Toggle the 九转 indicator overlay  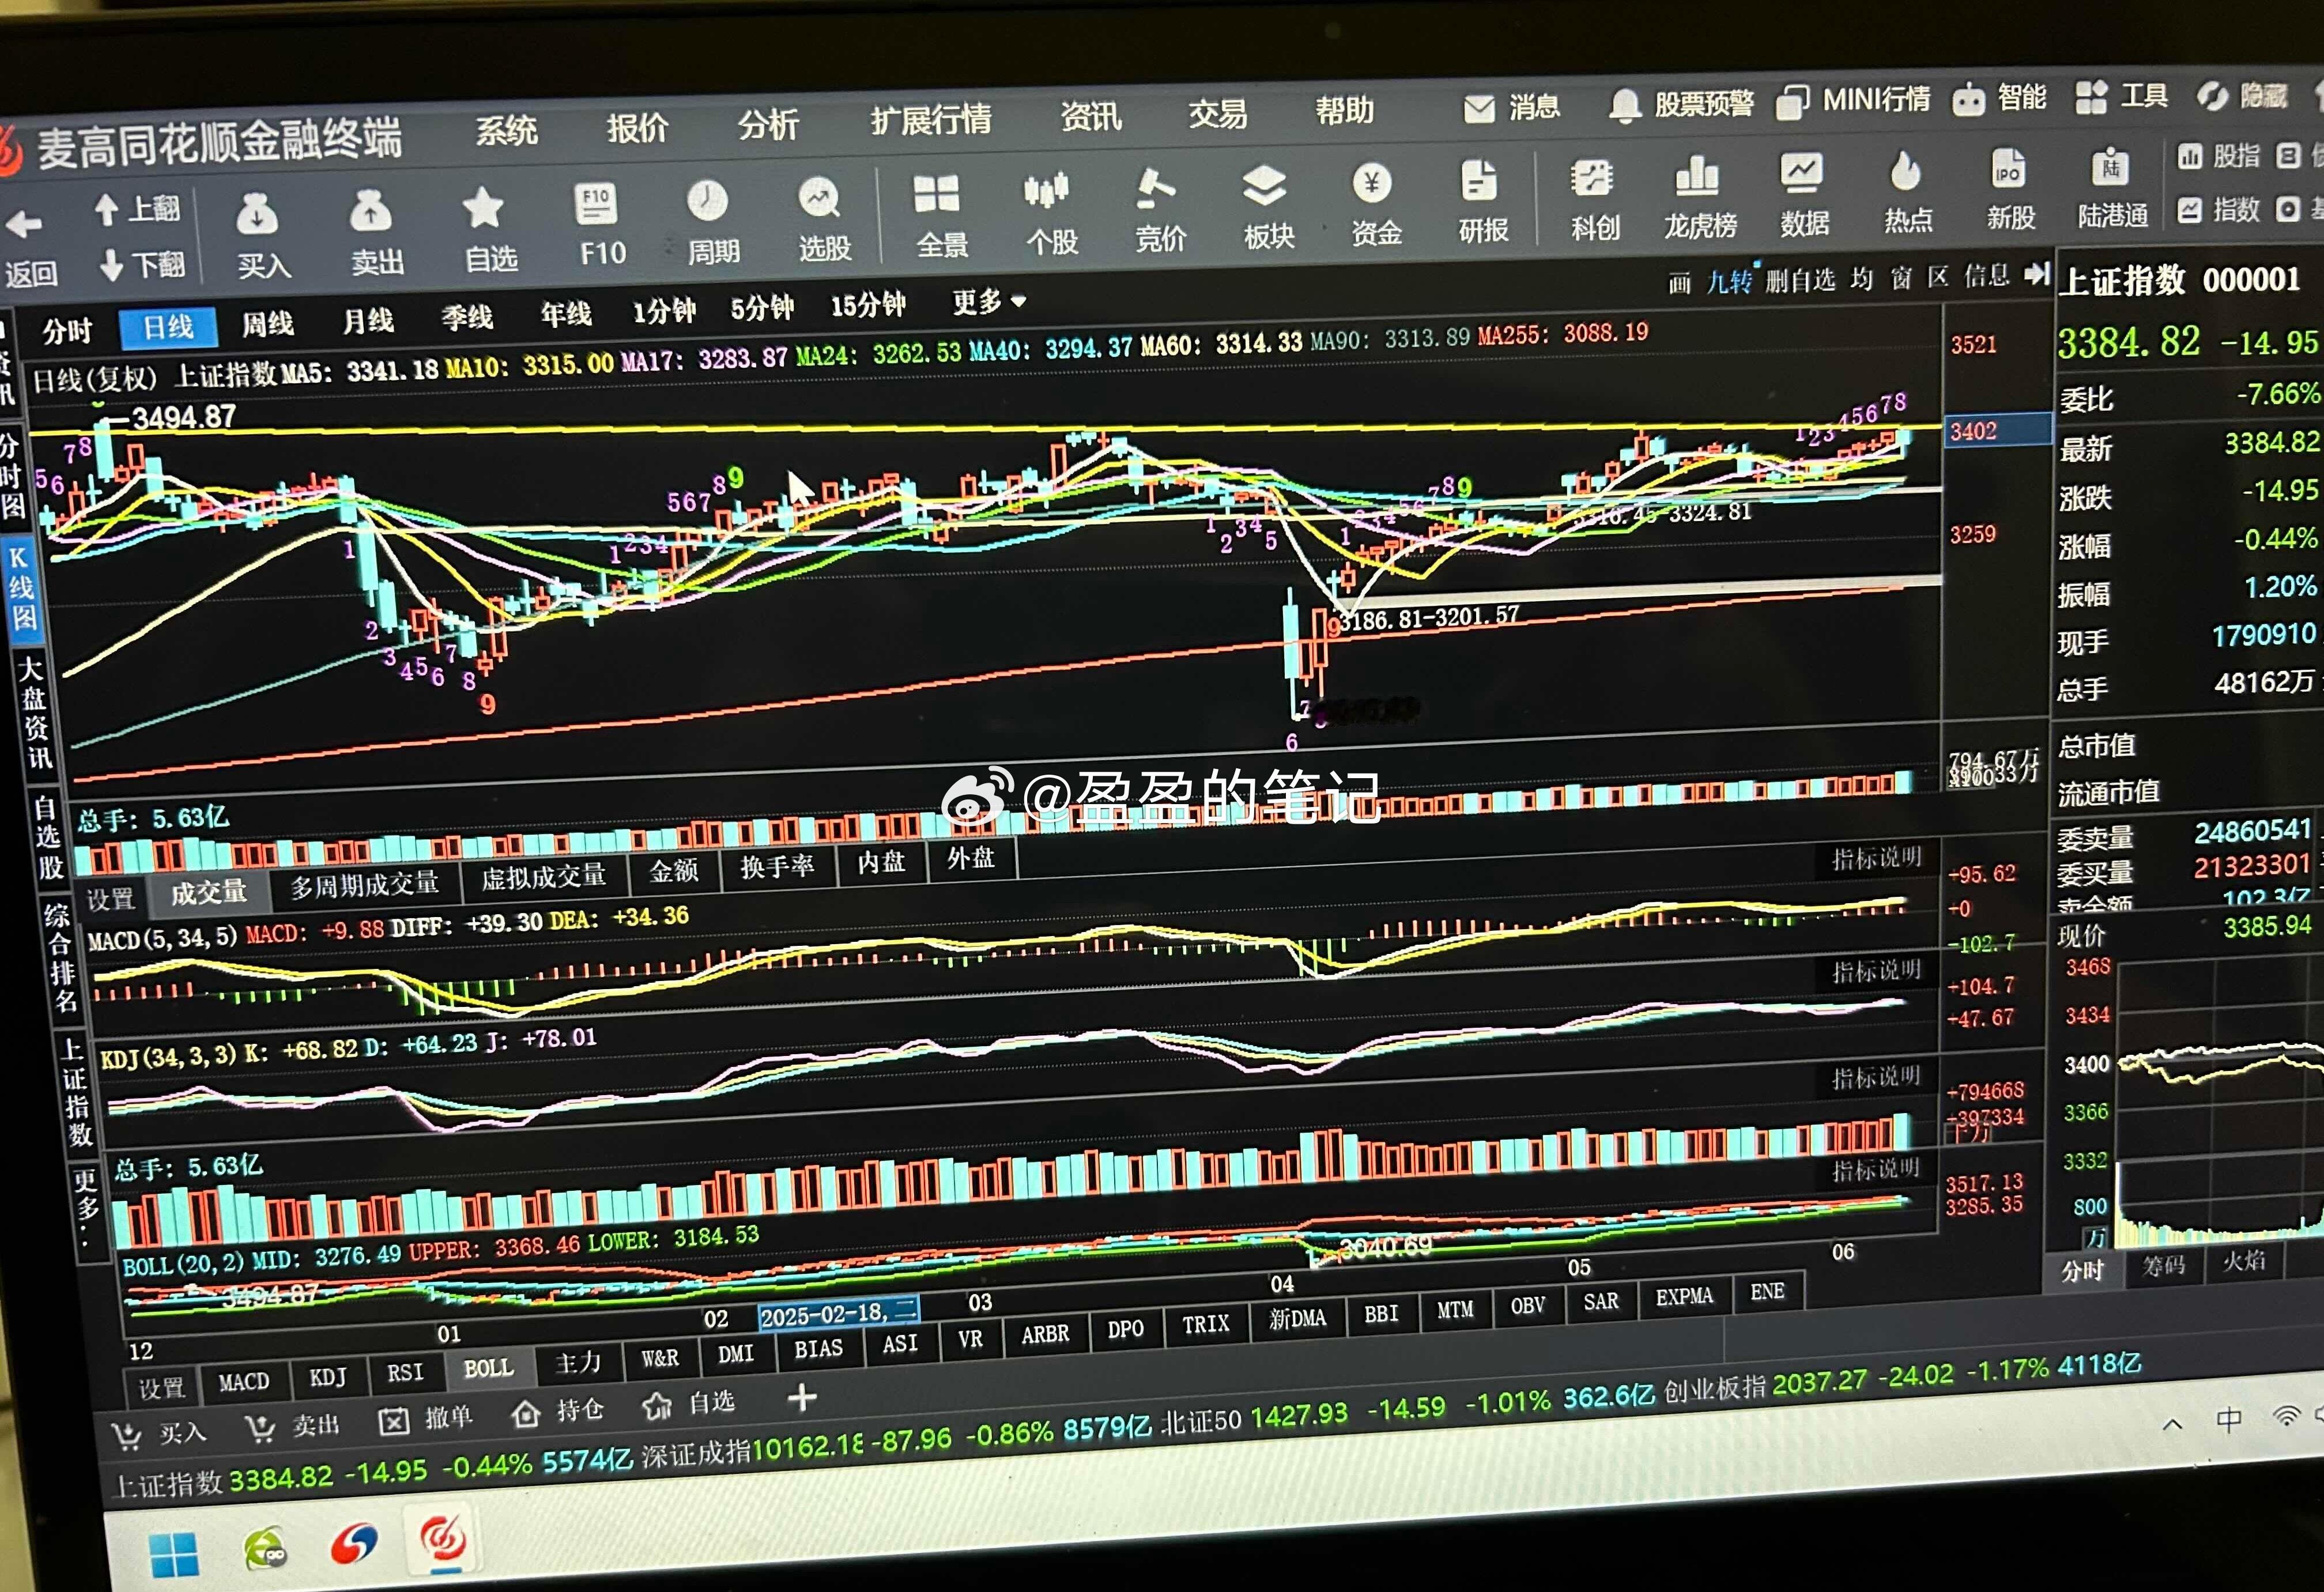[x=1729, y=281]
